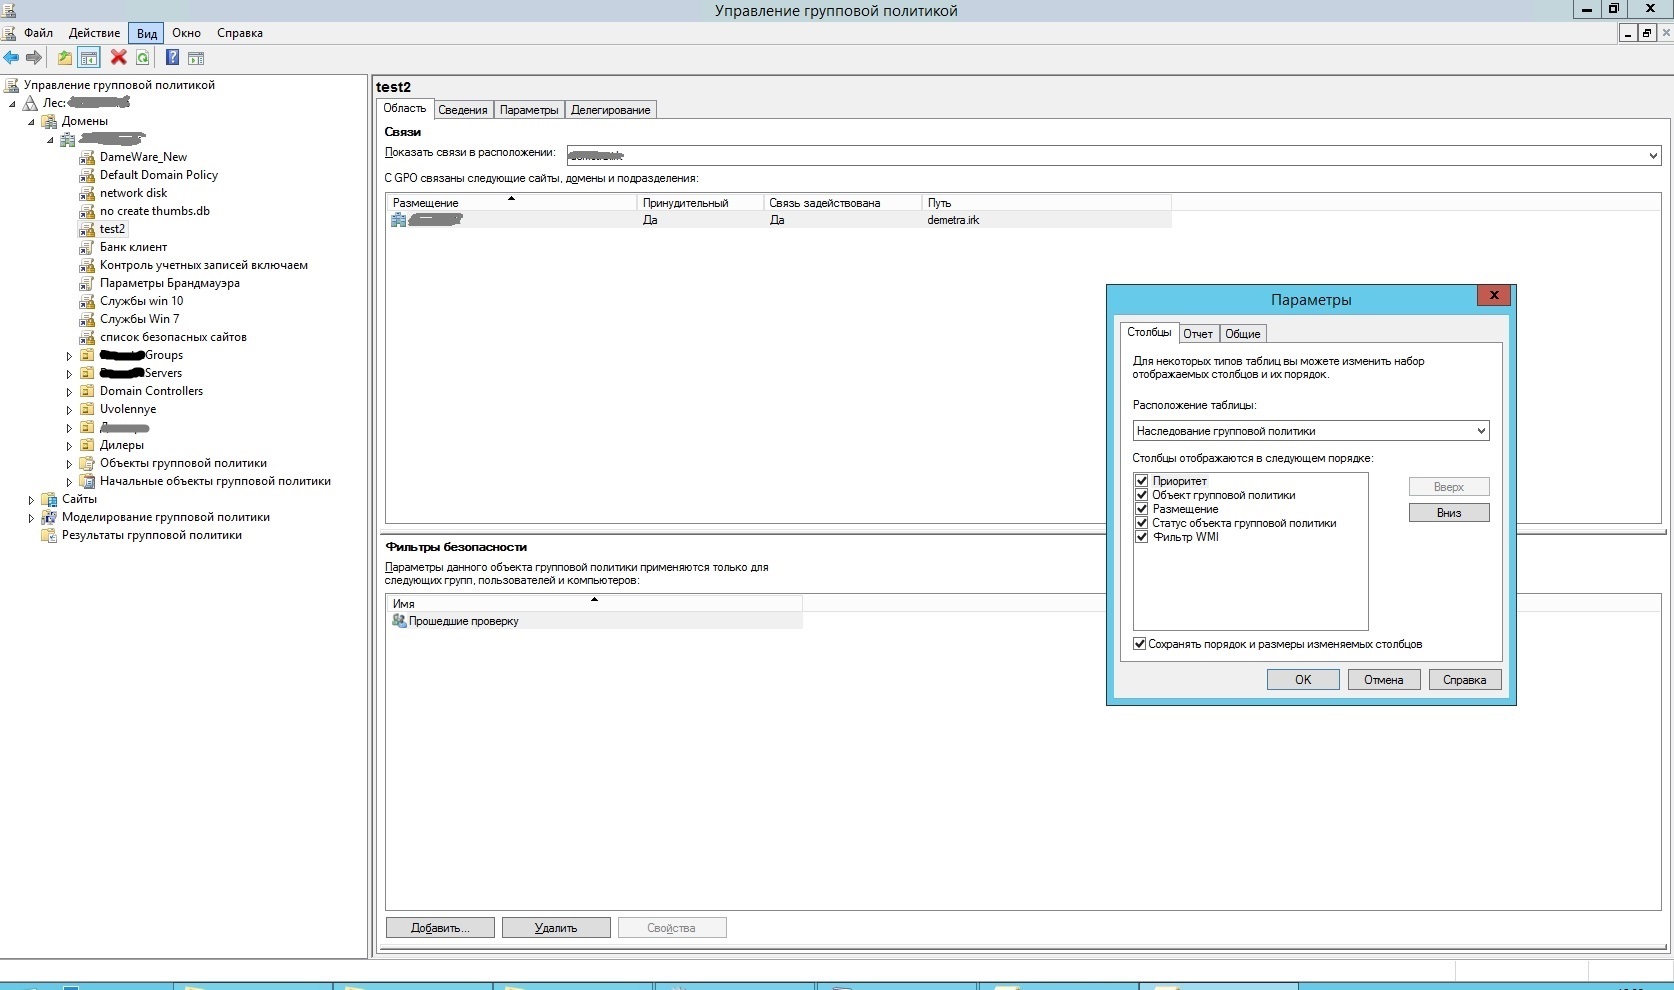Click the Объекты групповой политики container icon

click(x=87, y=463)
